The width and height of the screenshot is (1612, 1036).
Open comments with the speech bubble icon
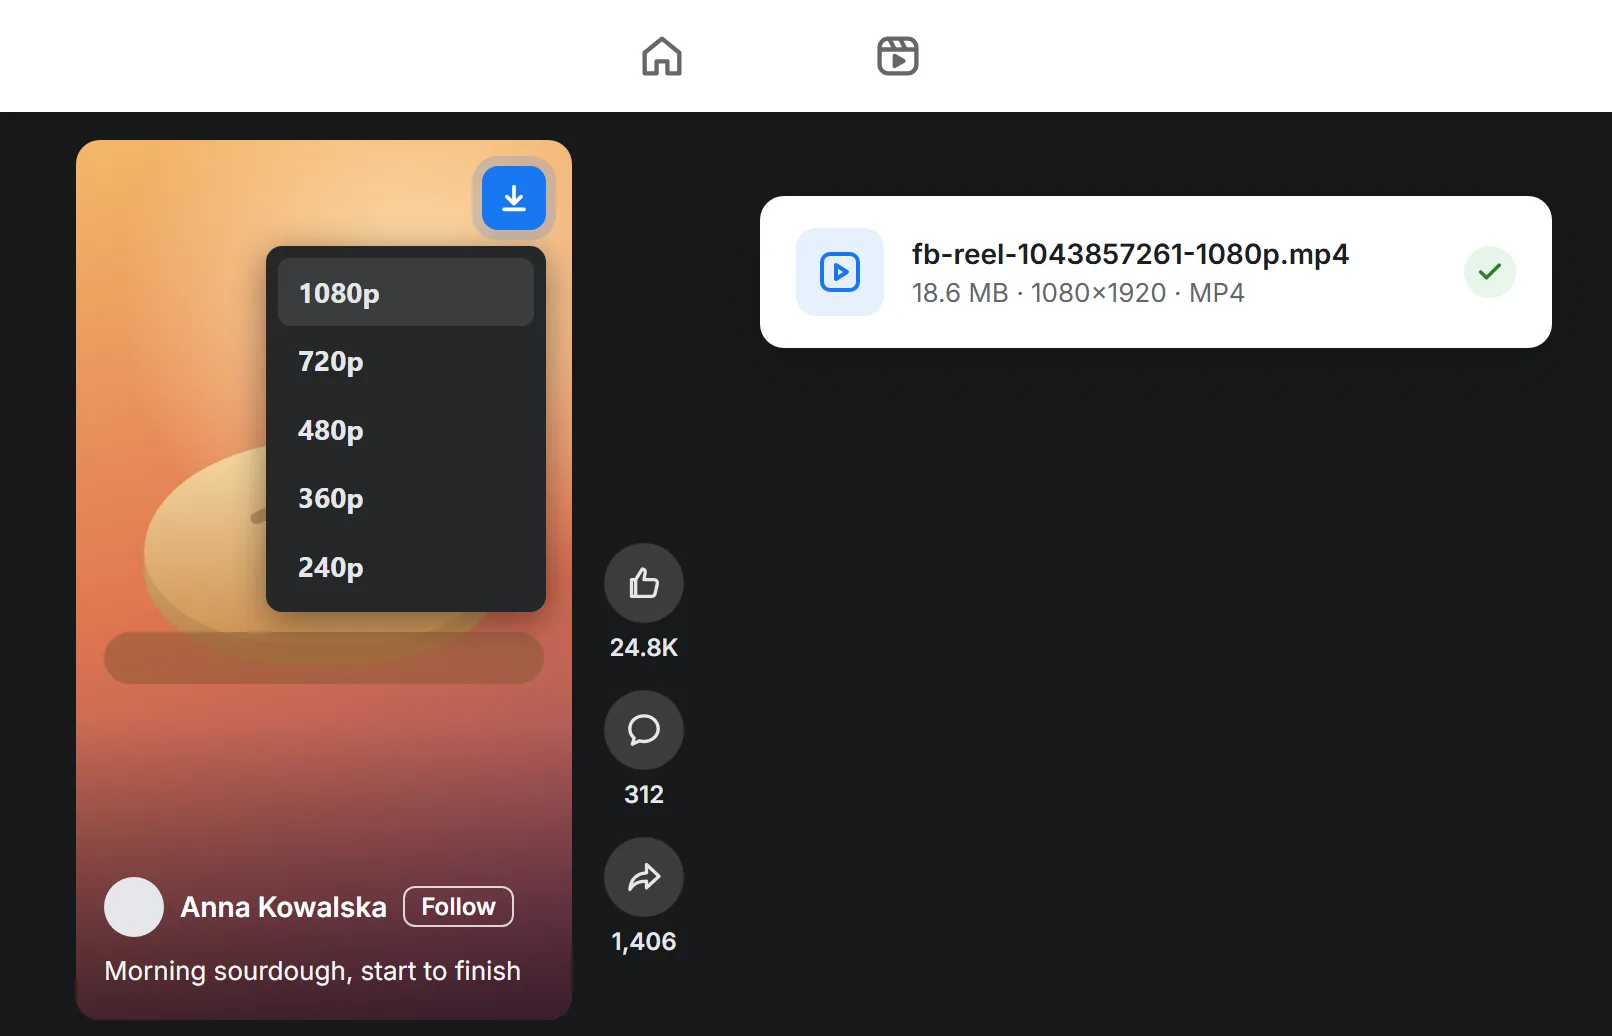pos(644,730)
